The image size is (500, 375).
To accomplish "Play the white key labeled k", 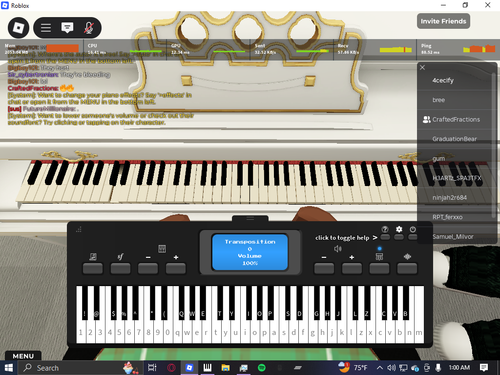I will tap(342, 332).
